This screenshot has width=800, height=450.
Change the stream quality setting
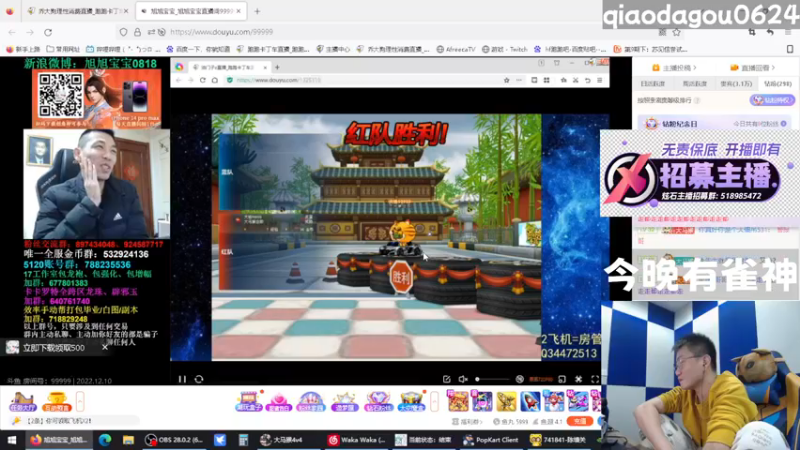[541, 379]
